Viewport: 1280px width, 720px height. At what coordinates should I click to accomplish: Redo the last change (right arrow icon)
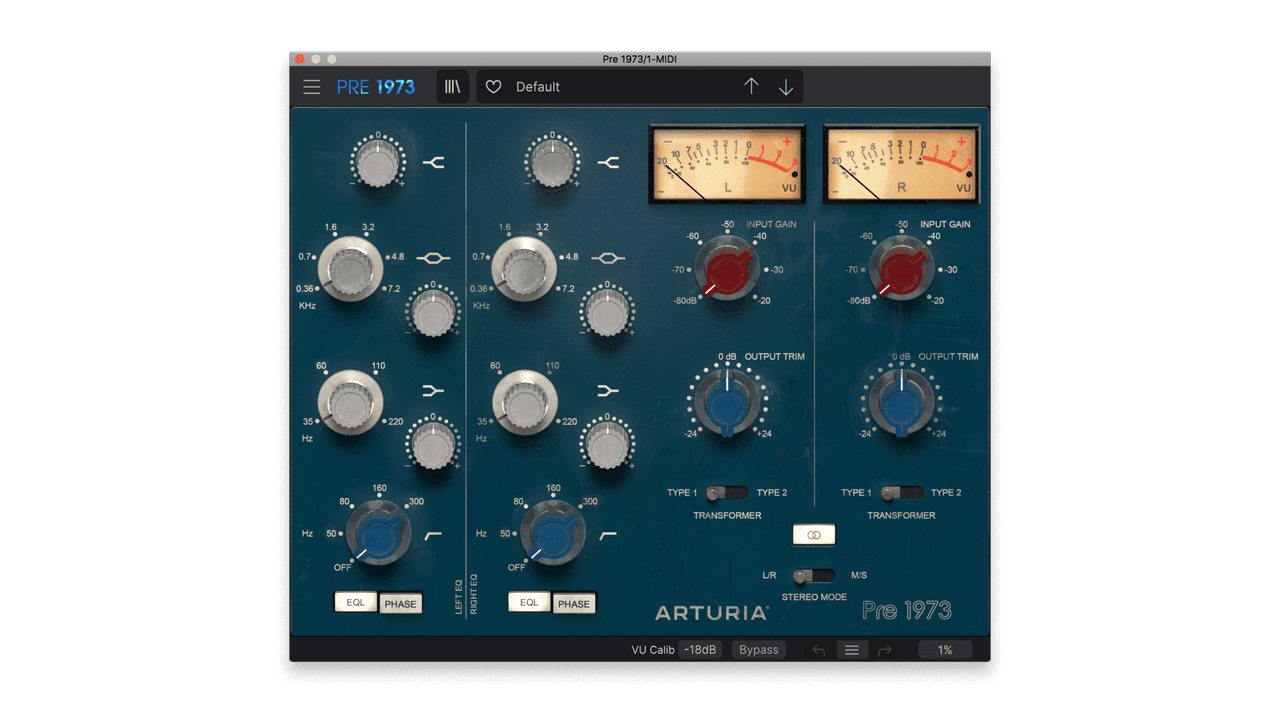click(884, 649)
